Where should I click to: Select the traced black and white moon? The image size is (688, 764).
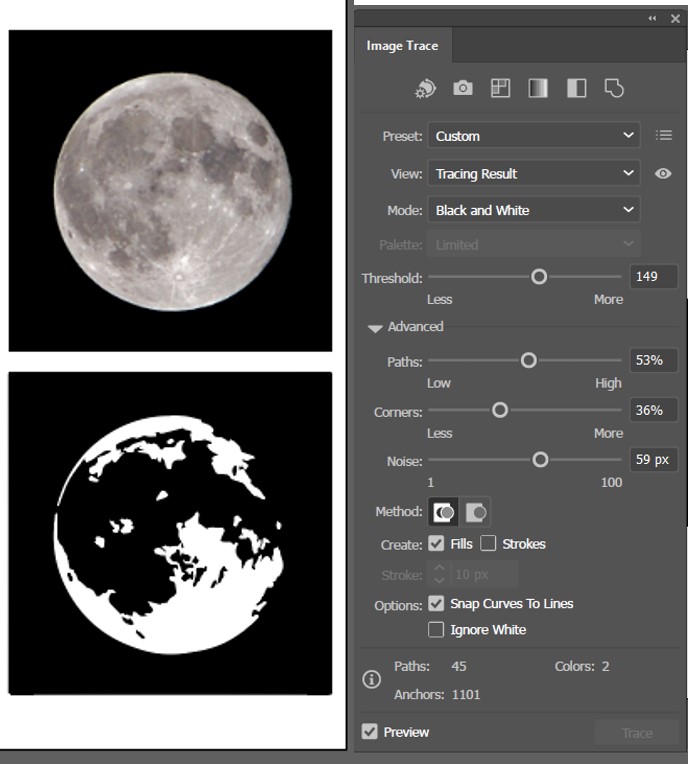tap(171, 534)
